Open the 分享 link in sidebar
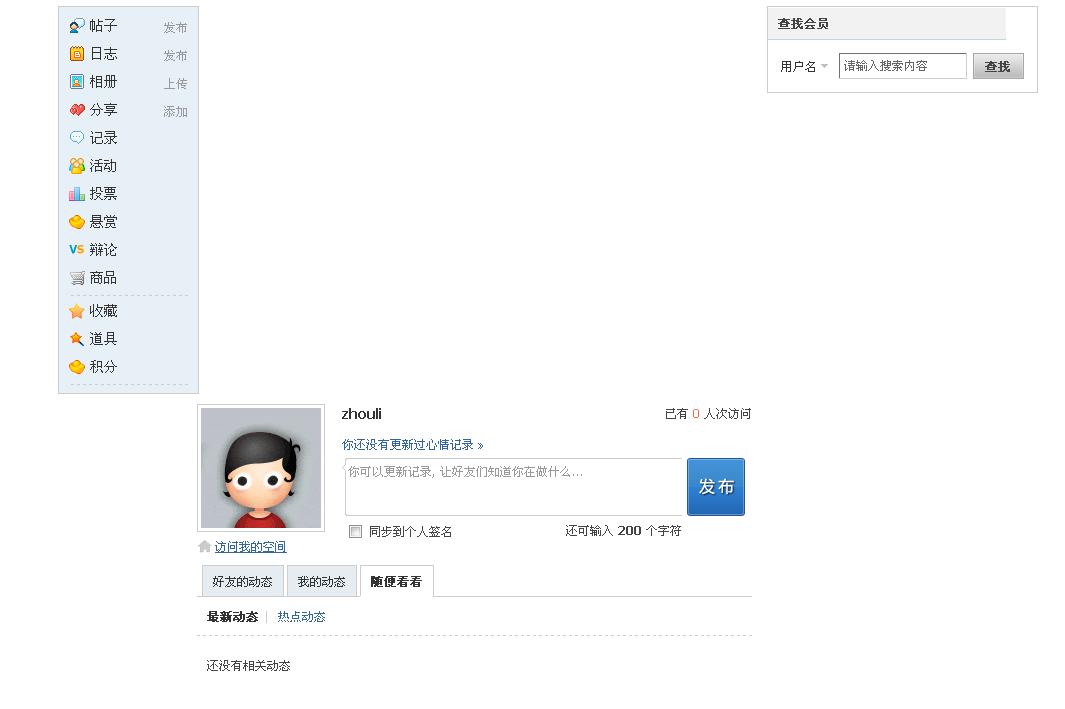This screenshot has width=1065, height=709. click(103, 109)
